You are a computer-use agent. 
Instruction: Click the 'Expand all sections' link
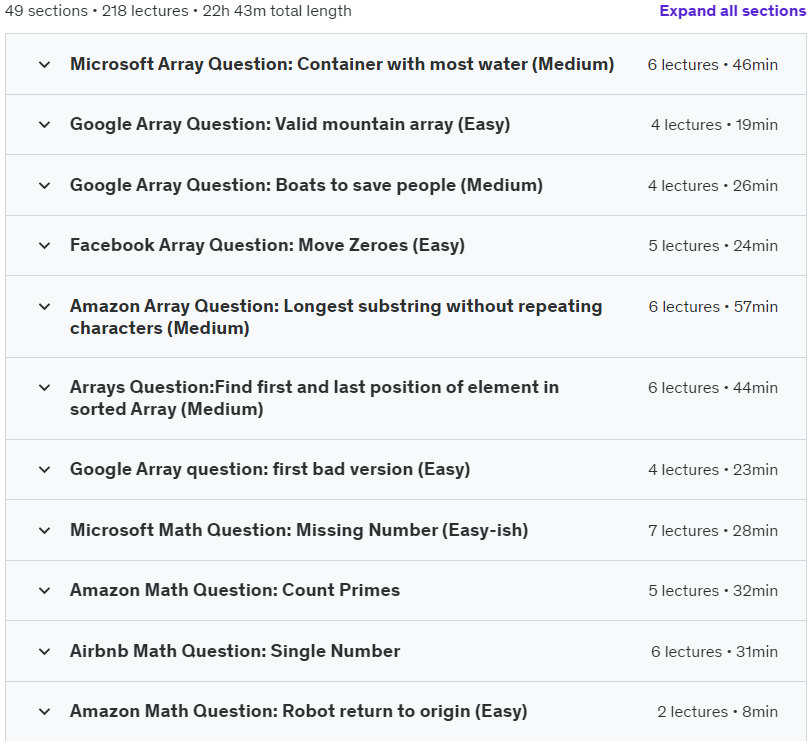[733, 11]
